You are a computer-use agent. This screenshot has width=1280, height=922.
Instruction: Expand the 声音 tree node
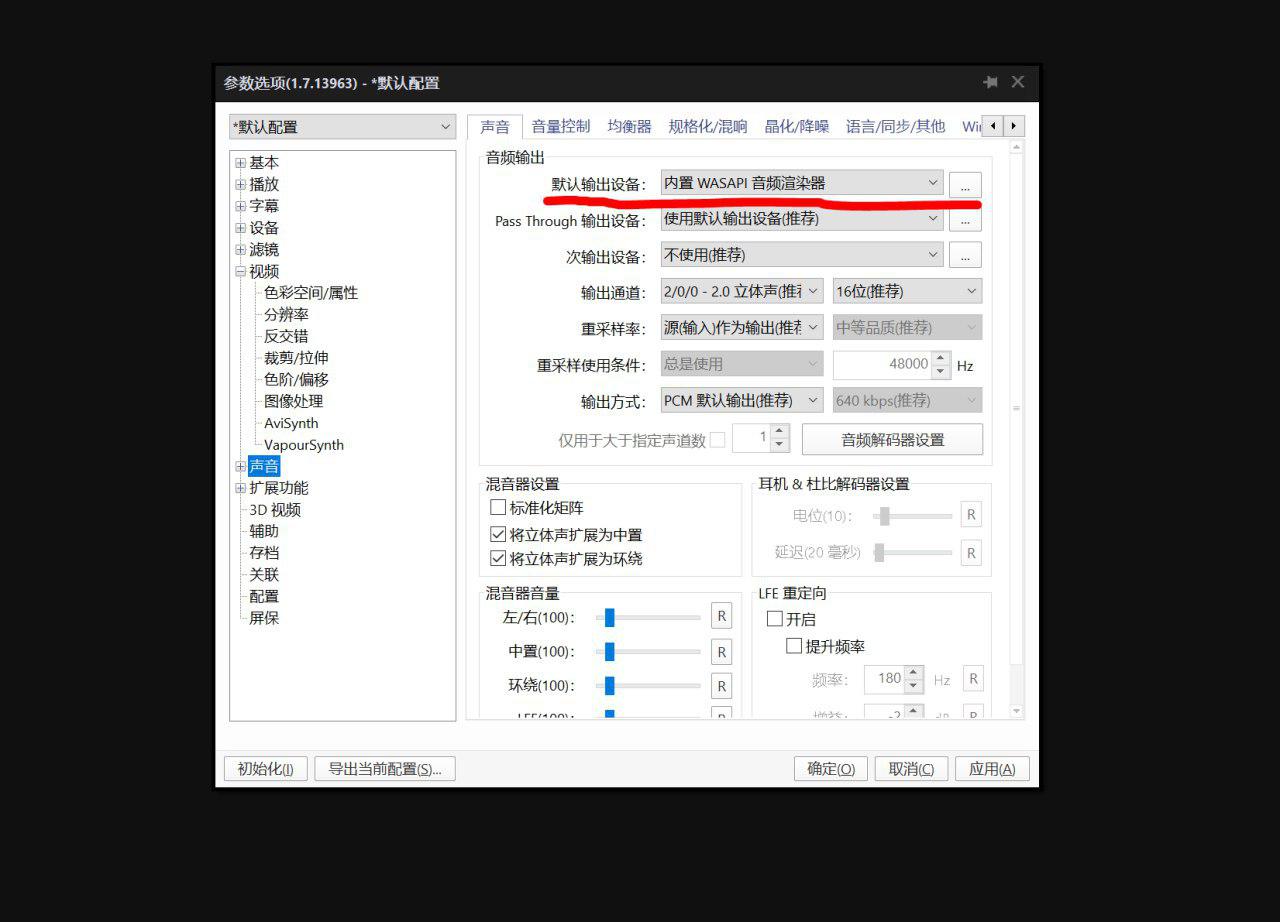click(x=240, y=466)
